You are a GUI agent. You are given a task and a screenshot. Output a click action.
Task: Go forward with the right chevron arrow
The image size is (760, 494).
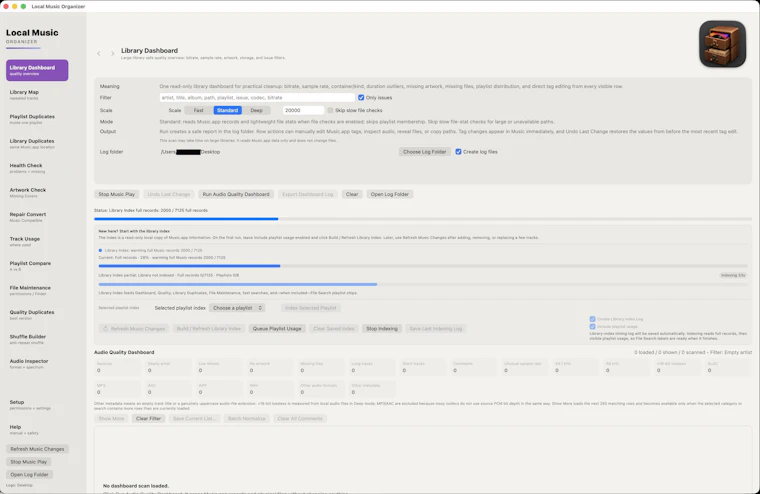point(112,53)
